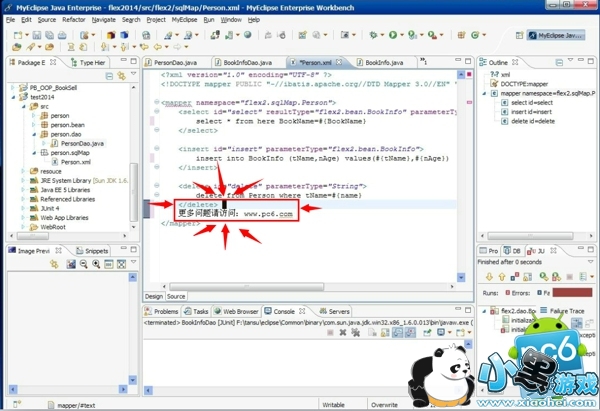Collapse the test2014 project node
This screenshot has height=411, width=600.
(13, 98)
